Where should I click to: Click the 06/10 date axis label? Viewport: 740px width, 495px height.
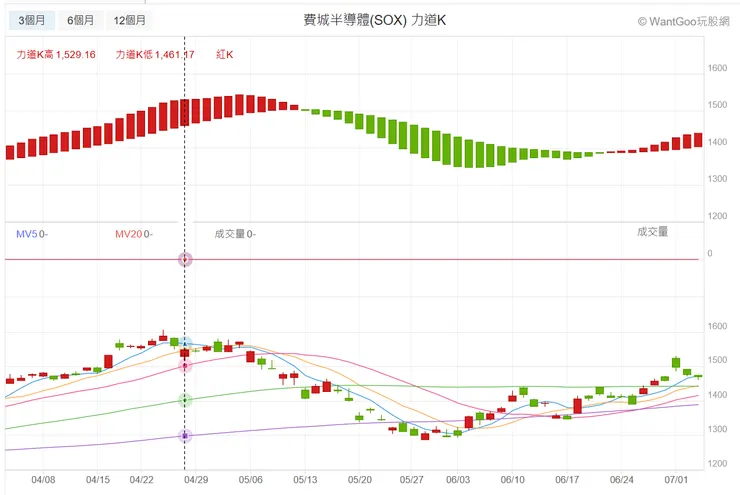point(513,480)
